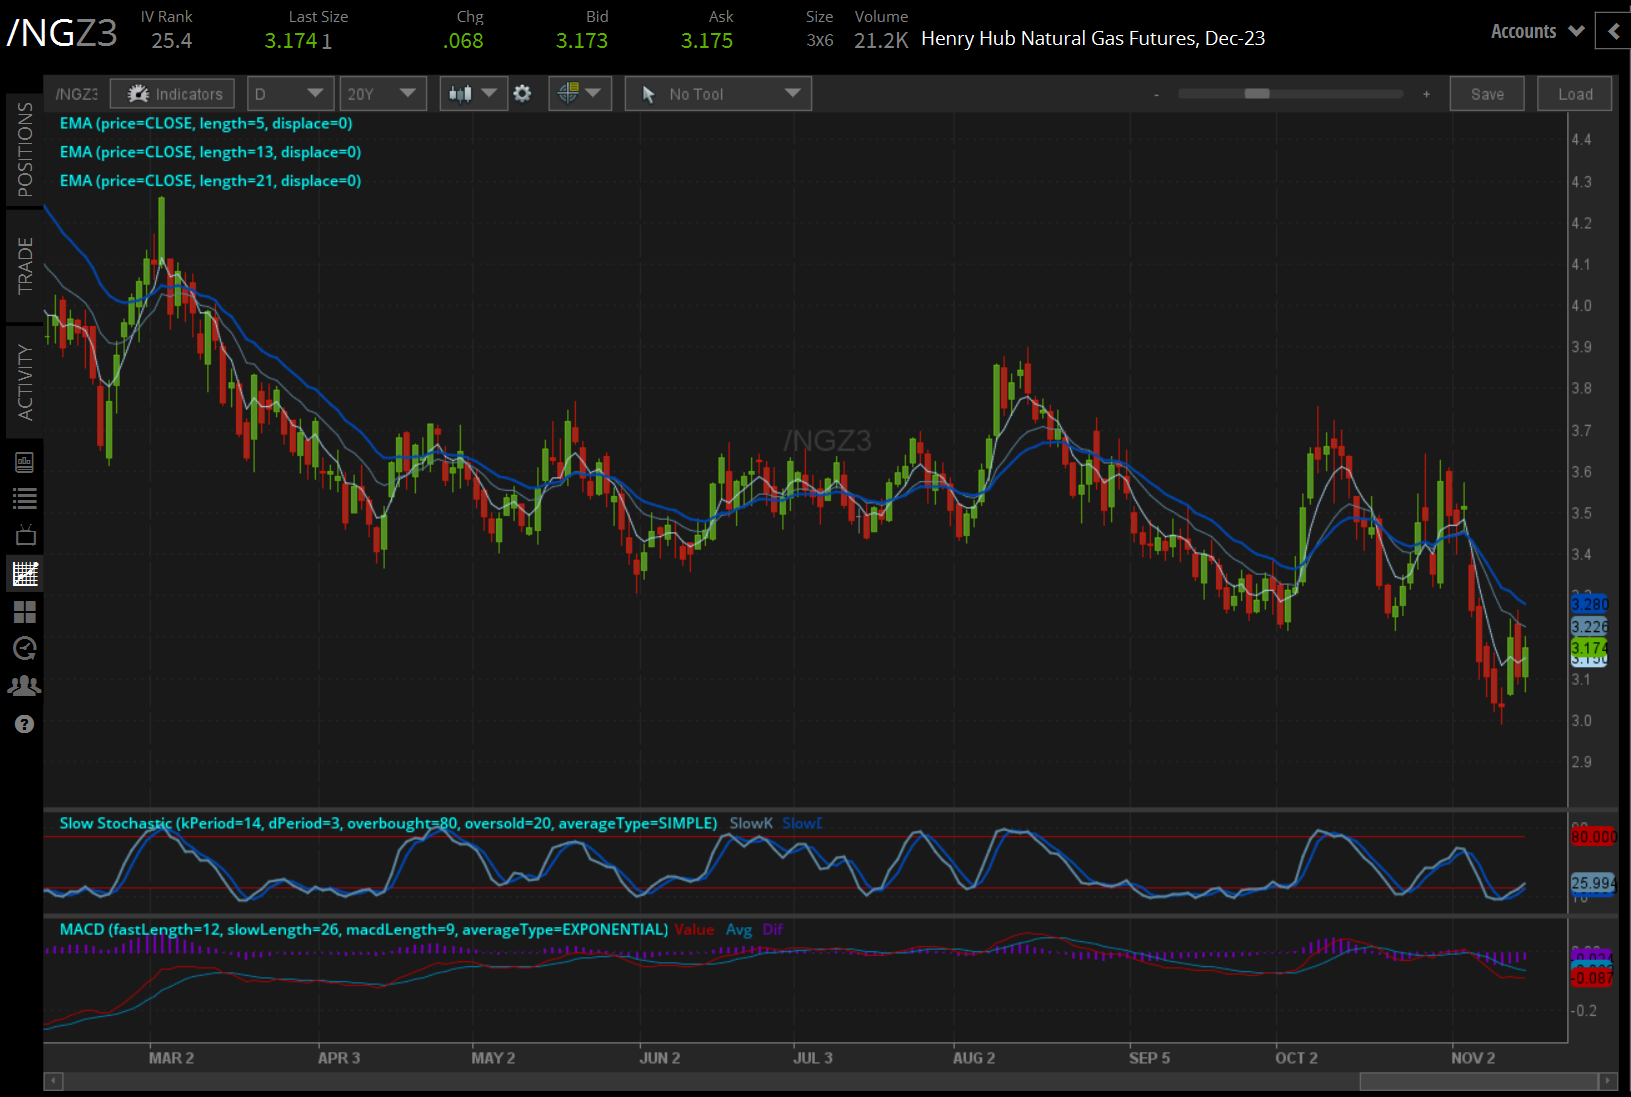This screenshot has height=1097, width=1631.
Task: Open the 20Y time range dropdown
Action: (x=382, y=94)
